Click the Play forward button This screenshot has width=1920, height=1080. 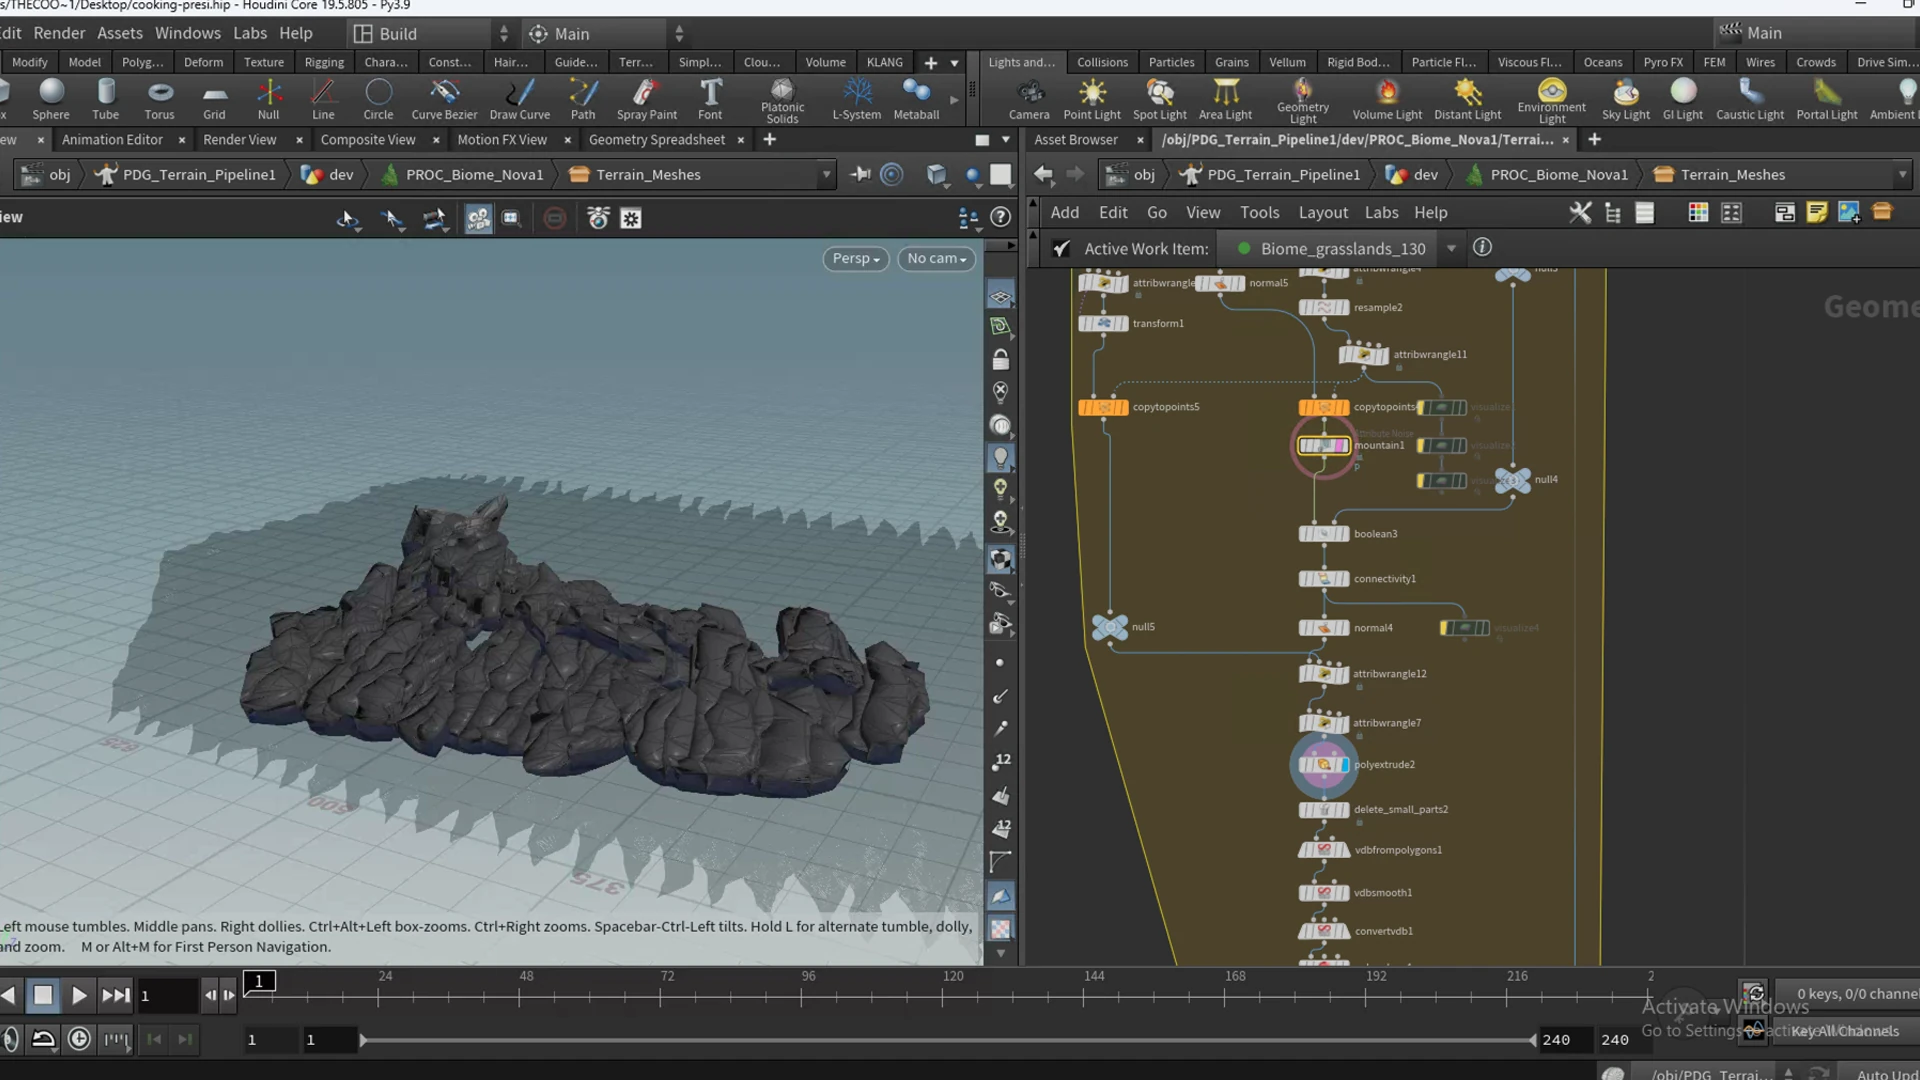click(79, 996)
